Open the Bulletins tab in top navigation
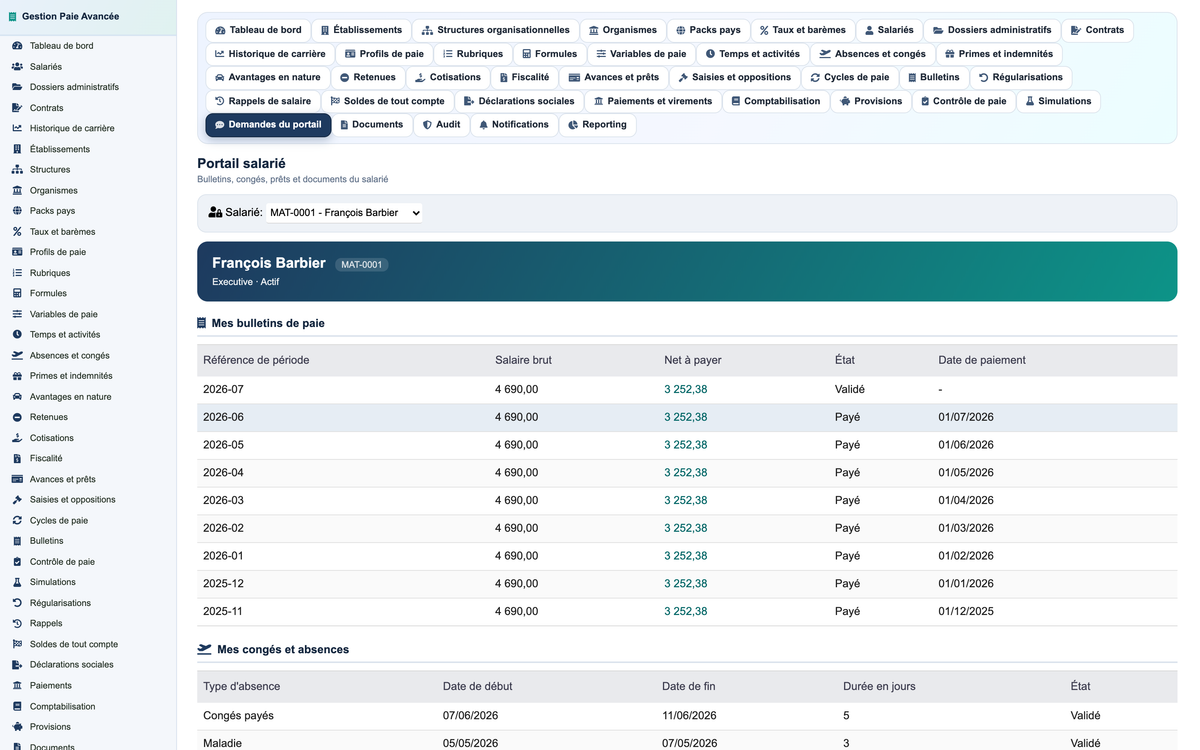 tap(933, 77)
